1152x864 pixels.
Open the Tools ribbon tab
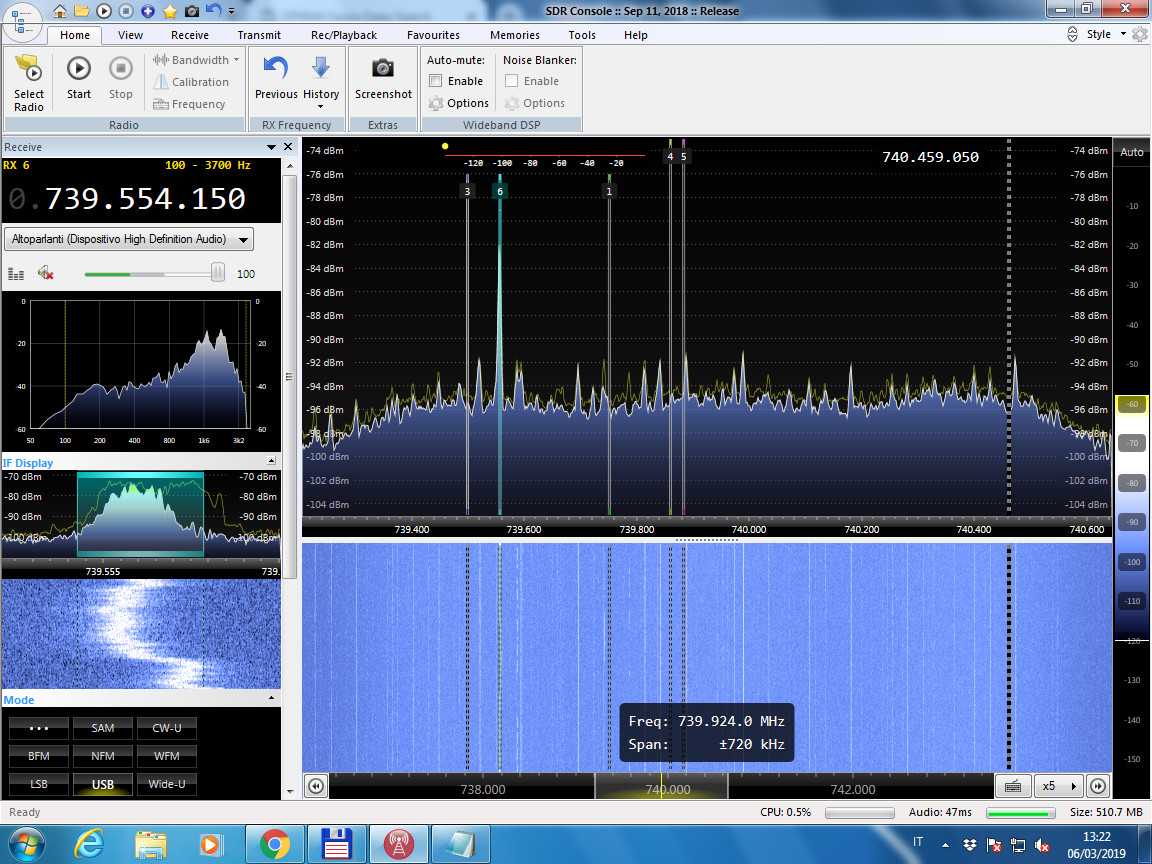[582, 35]
